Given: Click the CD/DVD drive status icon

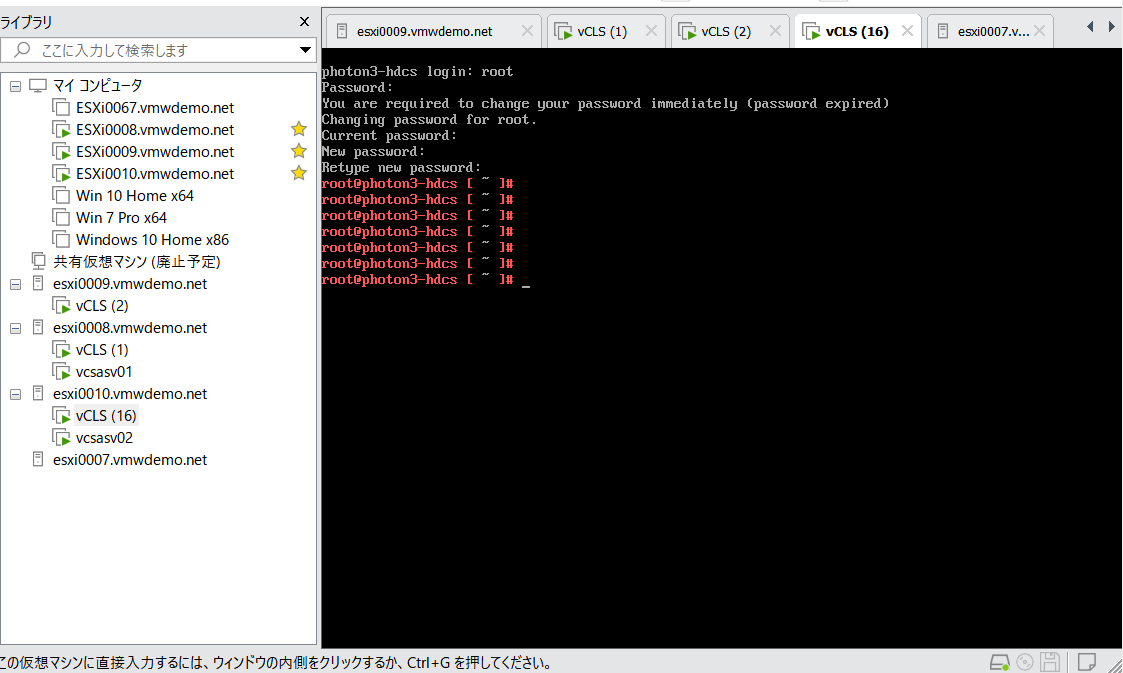Looking at the screenshot, I should tap(1025, 662).
